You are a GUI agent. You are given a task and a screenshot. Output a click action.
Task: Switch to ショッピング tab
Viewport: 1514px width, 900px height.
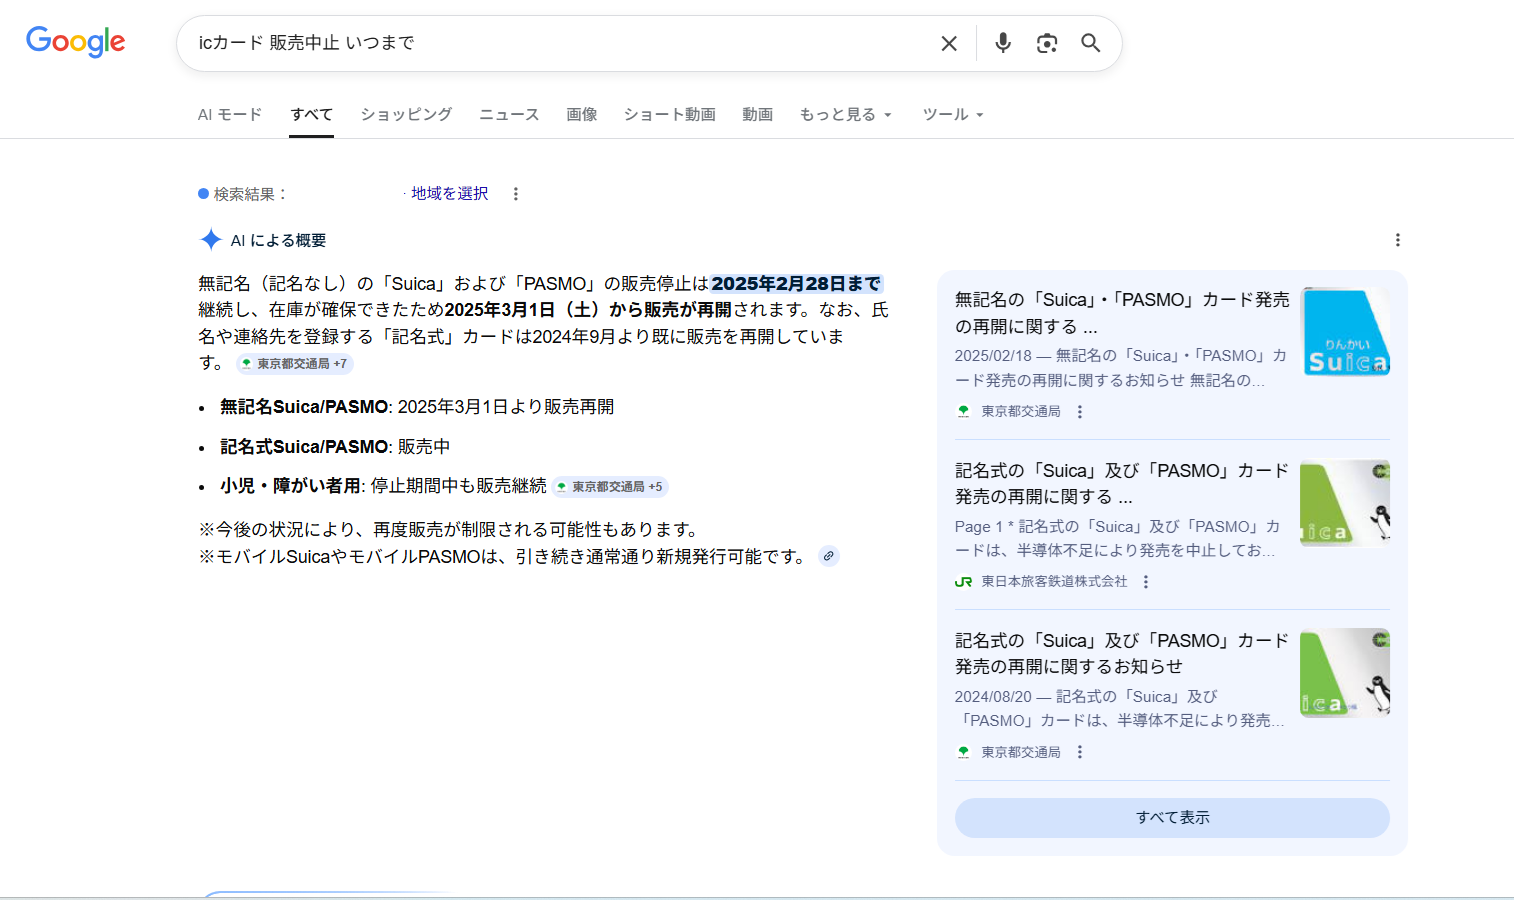406,114
